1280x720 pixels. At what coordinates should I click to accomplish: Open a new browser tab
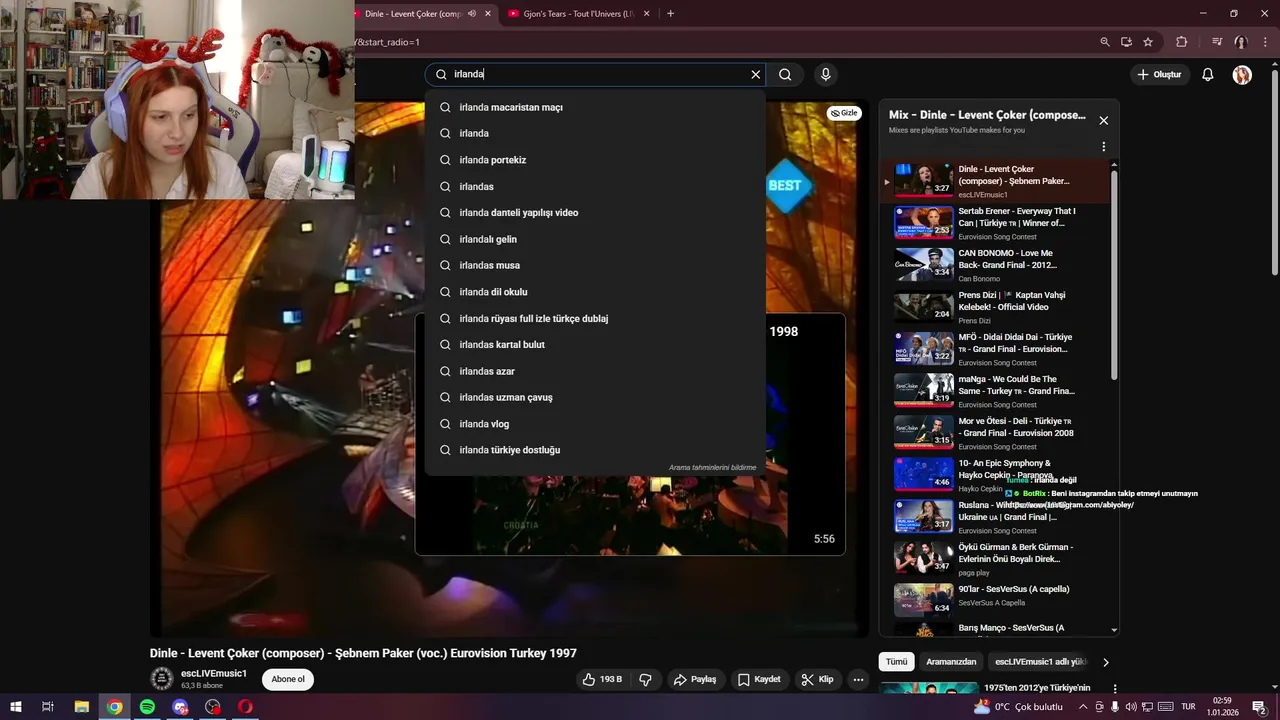pyautogui.click(x=670, y=14)
